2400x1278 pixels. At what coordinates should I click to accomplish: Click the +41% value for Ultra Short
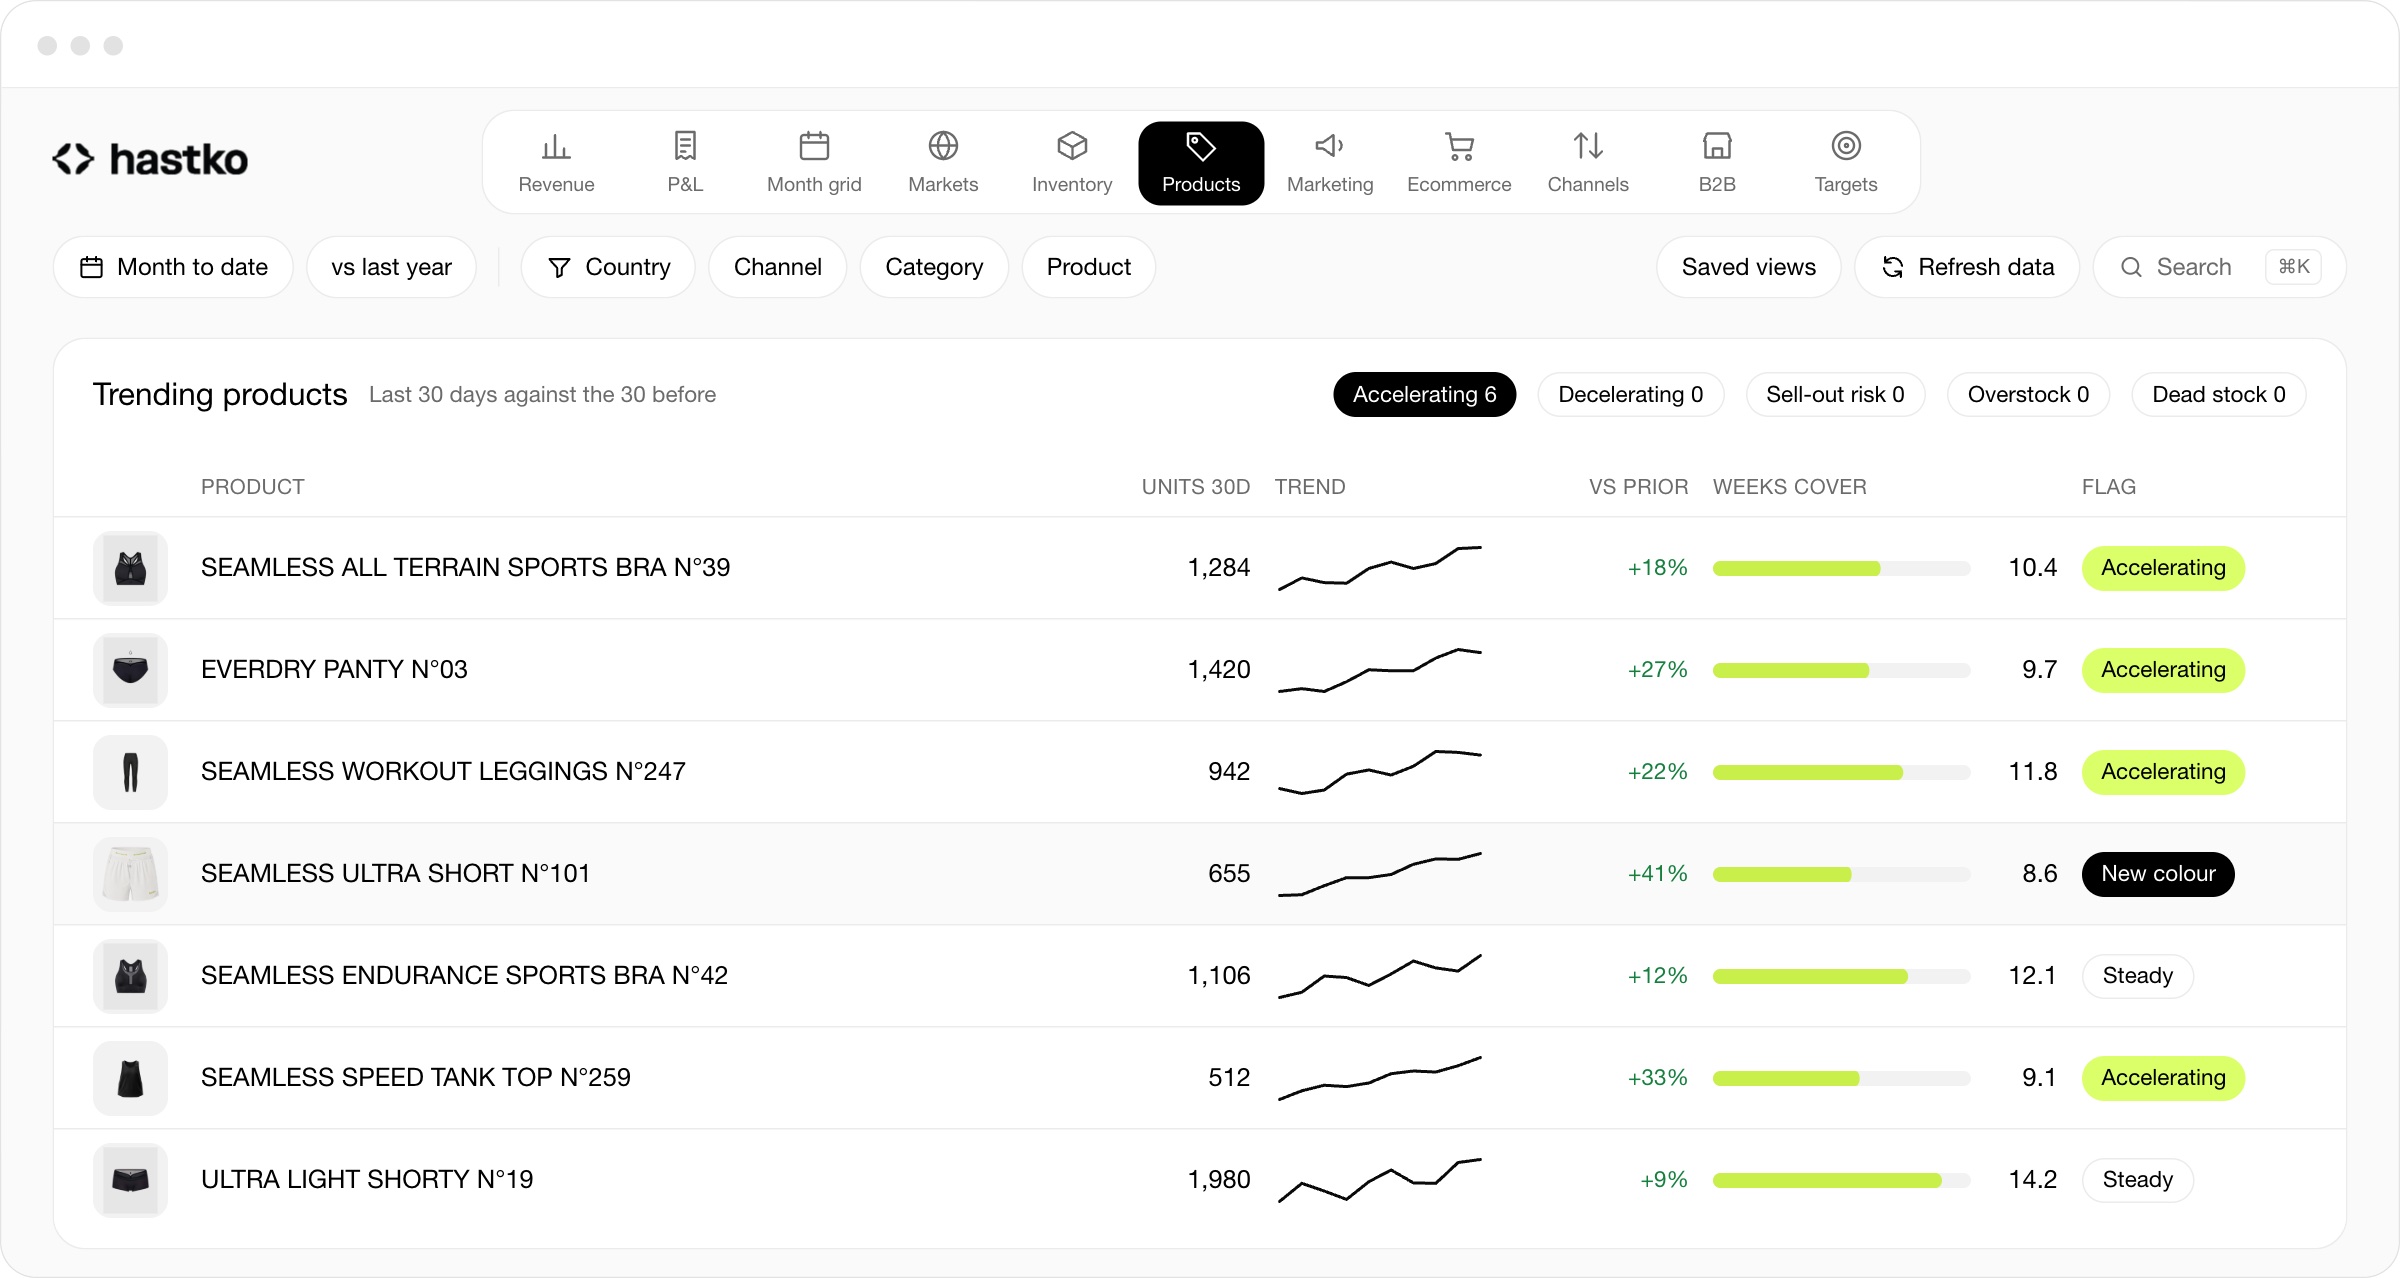click(x=1657, y=874)
